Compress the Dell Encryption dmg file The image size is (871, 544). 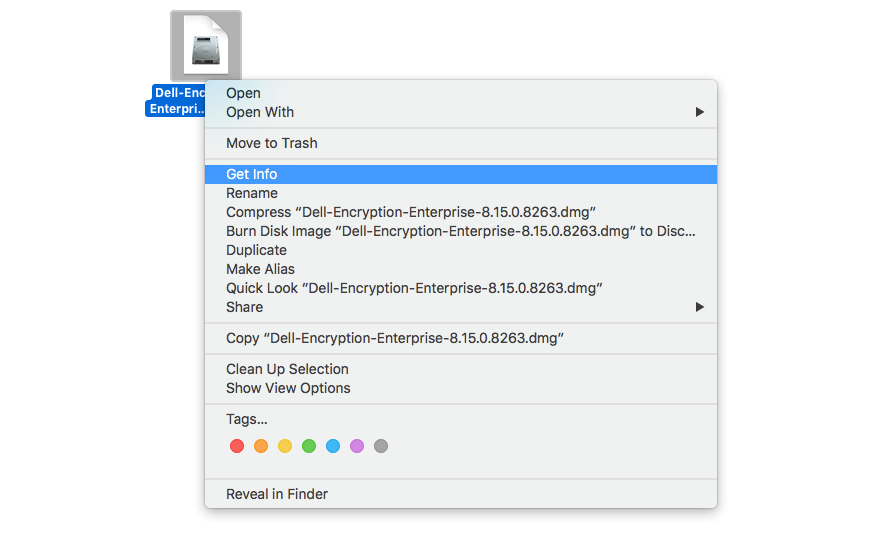point(411,212)
